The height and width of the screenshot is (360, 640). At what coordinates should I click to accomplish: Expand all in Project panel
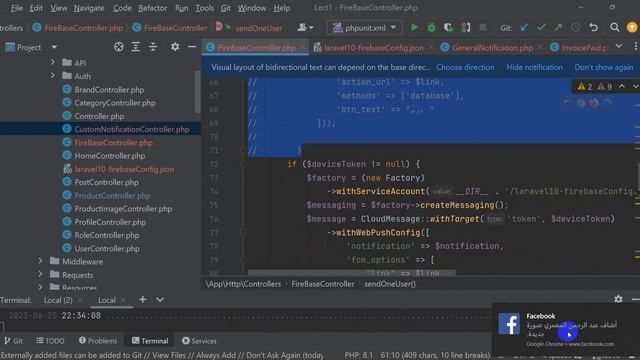pyautogui.click(x=136, y=47)
